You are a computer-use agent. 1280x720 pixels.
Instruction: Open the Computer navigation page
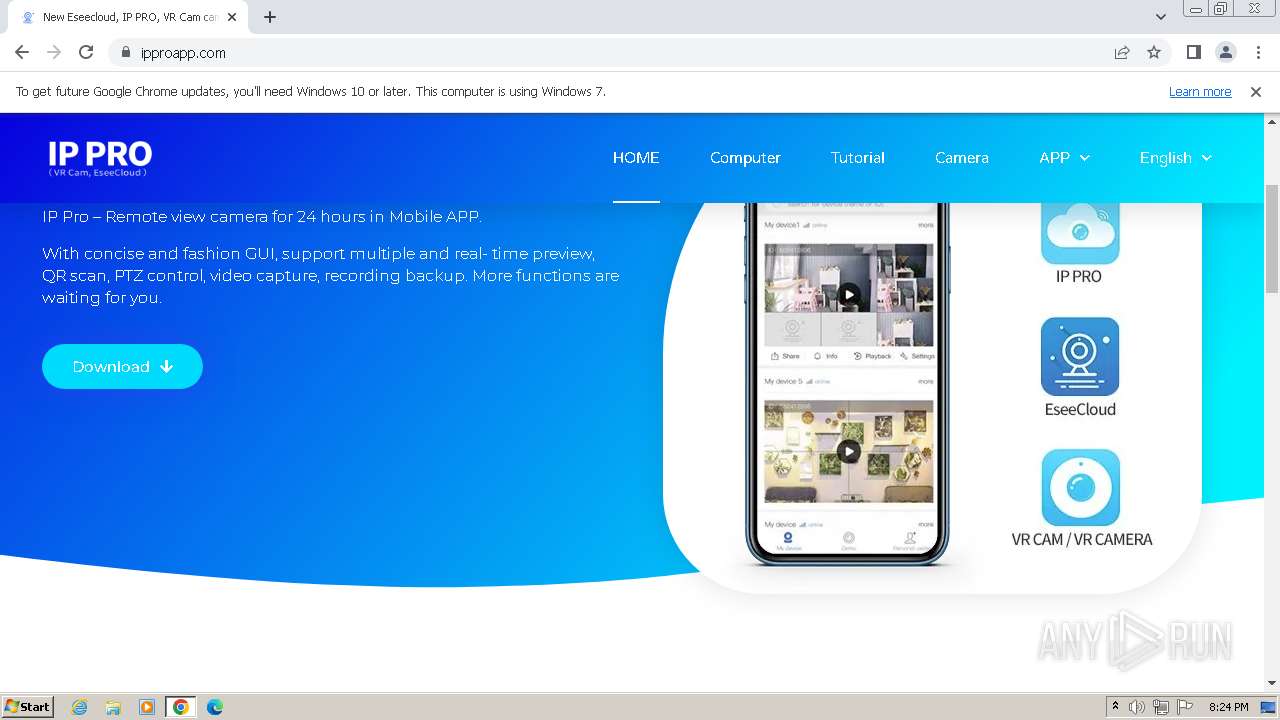745,158
